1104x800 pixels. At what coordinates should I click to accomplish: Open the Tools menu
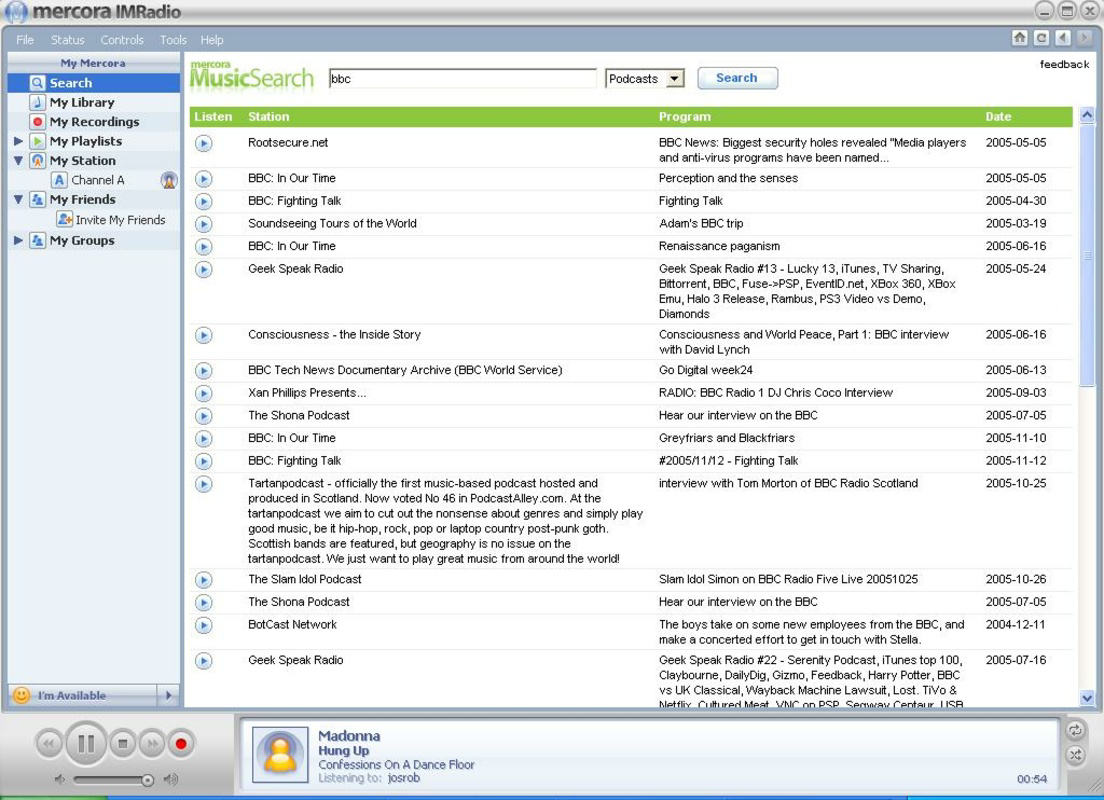point(173,40)
